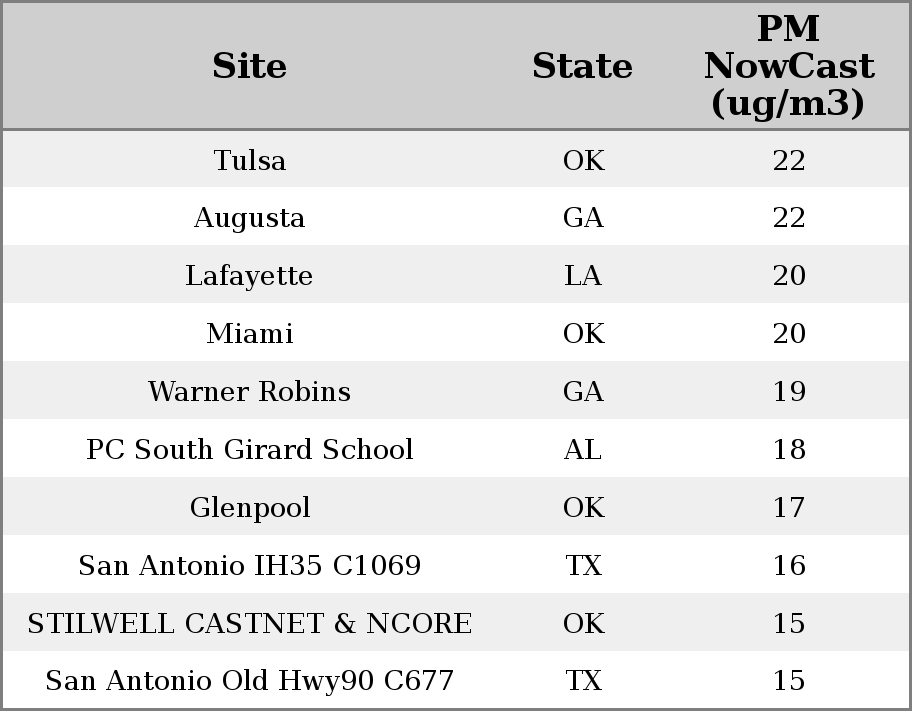This screenshot has height=711, width=912.
Task: Click the Site column header
Action: tap(250, 66)
